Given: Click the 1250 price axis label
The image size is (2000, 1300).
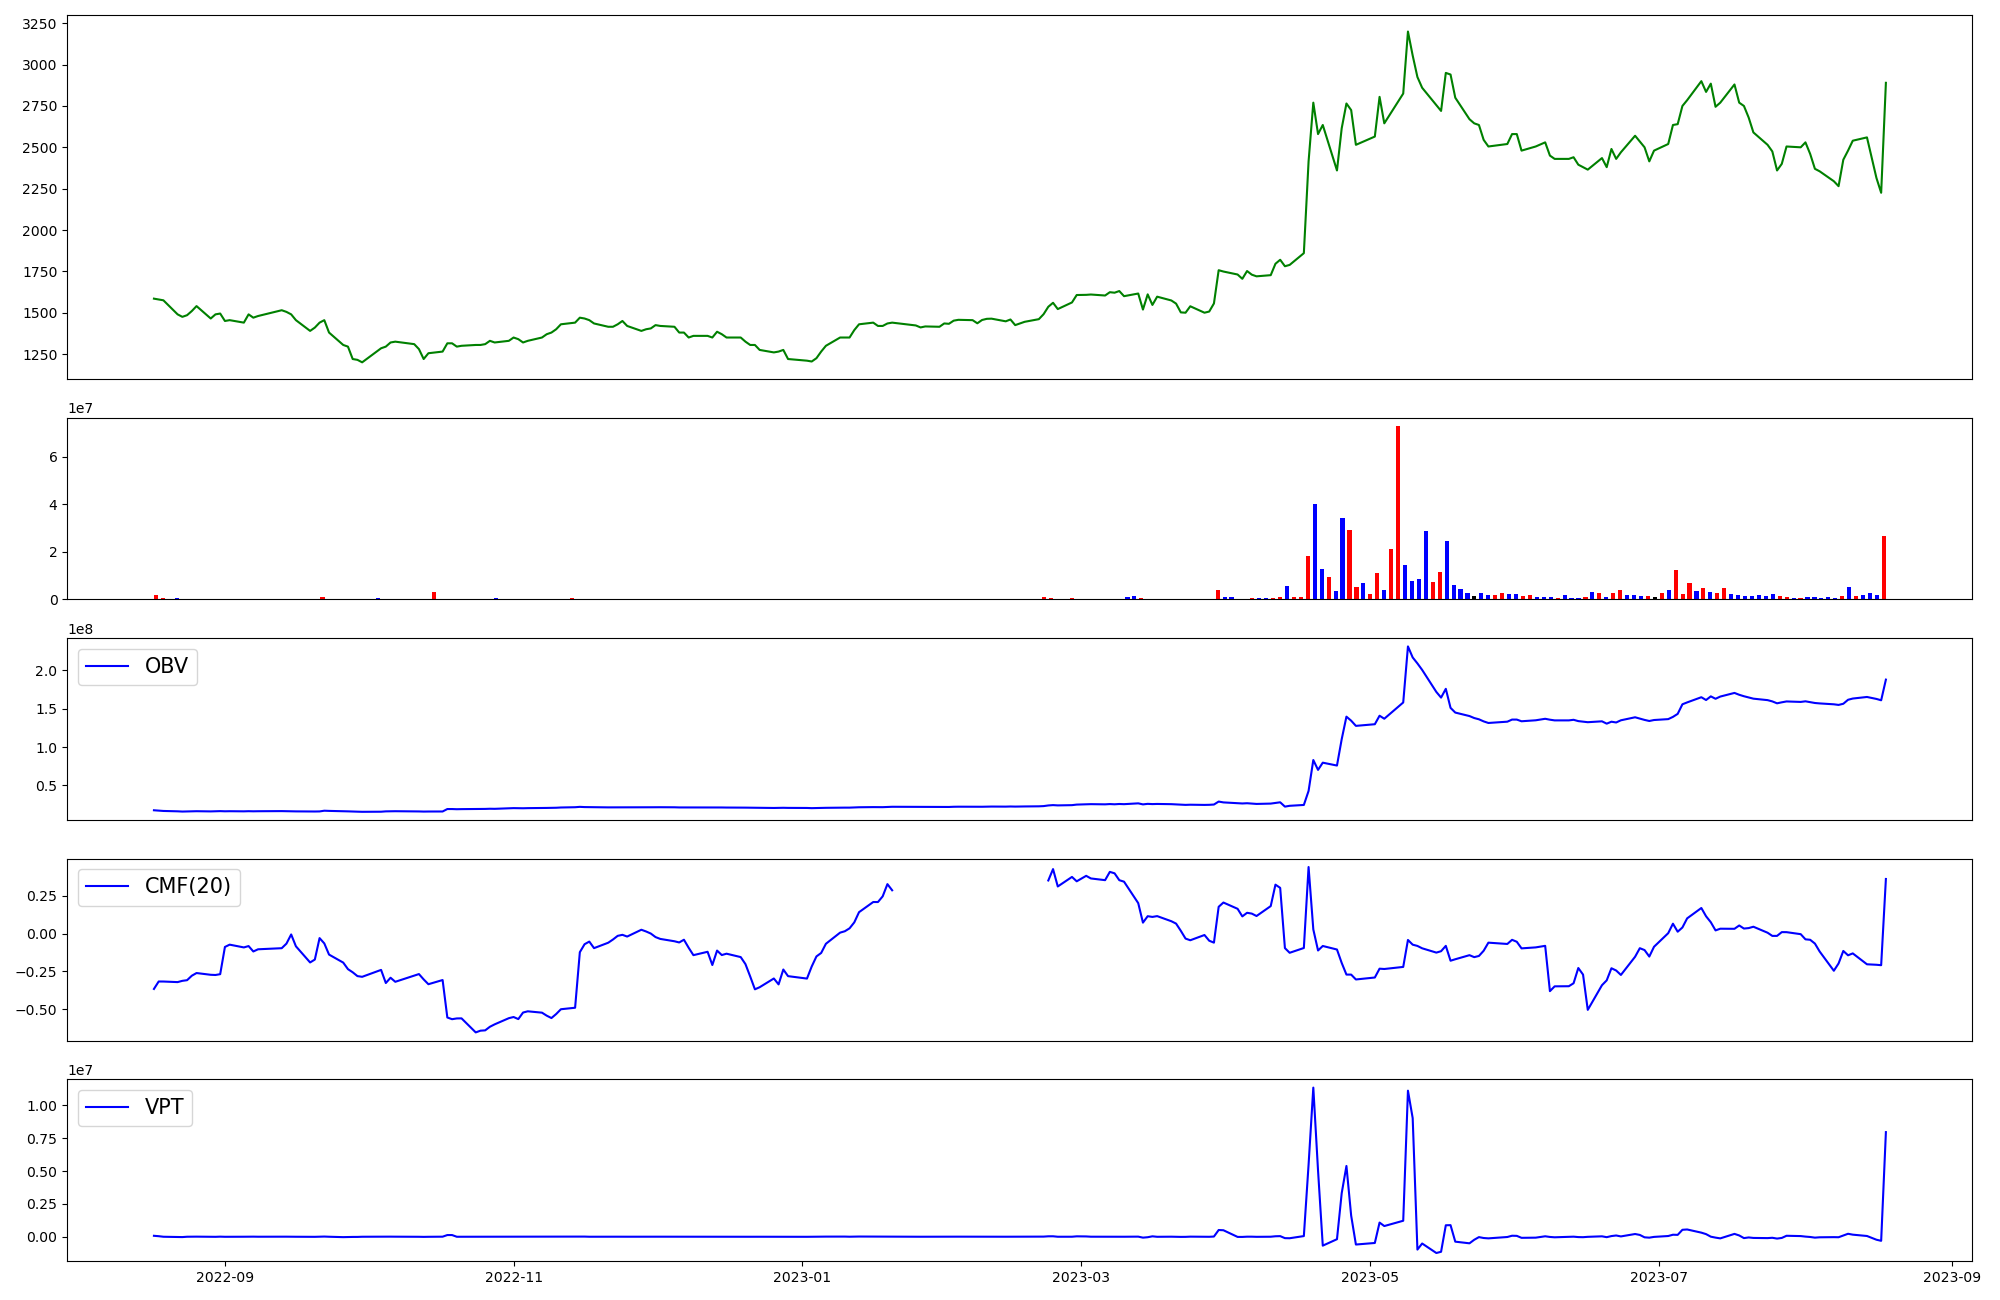Looking at the screenshot, I should (x=40, y=355).
